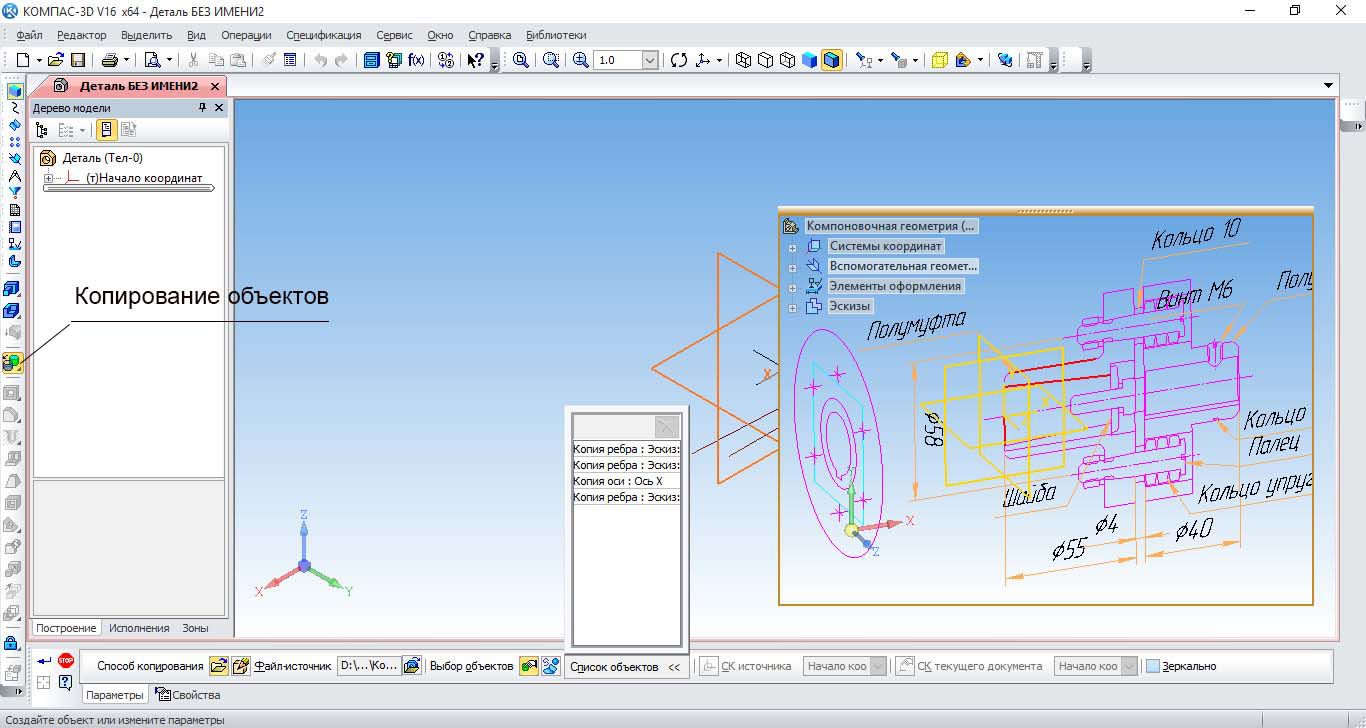Screen dimensions: 1366x728
Task: Open Print Preview magnifier-page icon
Action: [152, 60]
